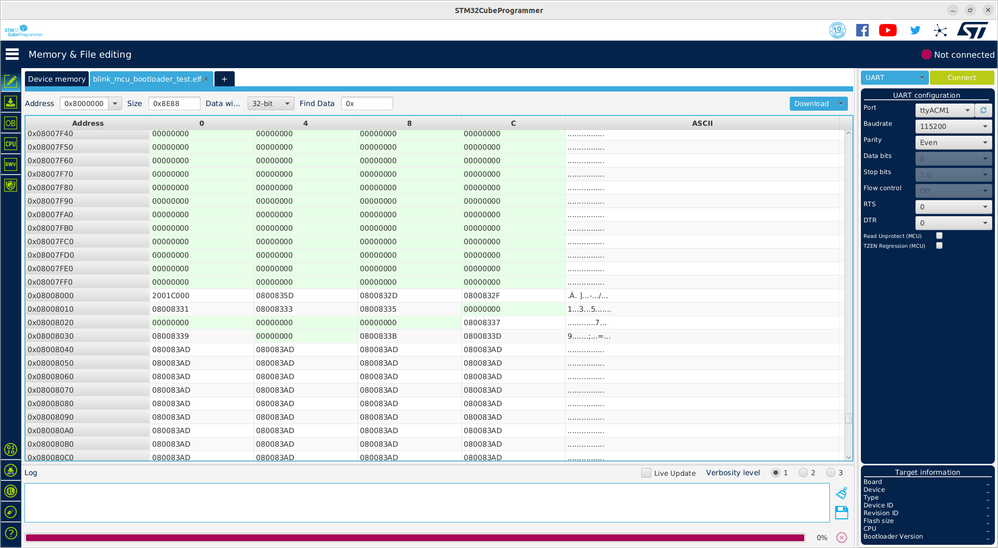Open the Facebook link icon
This screenshot has width=998, height=548.
(862, 30)
